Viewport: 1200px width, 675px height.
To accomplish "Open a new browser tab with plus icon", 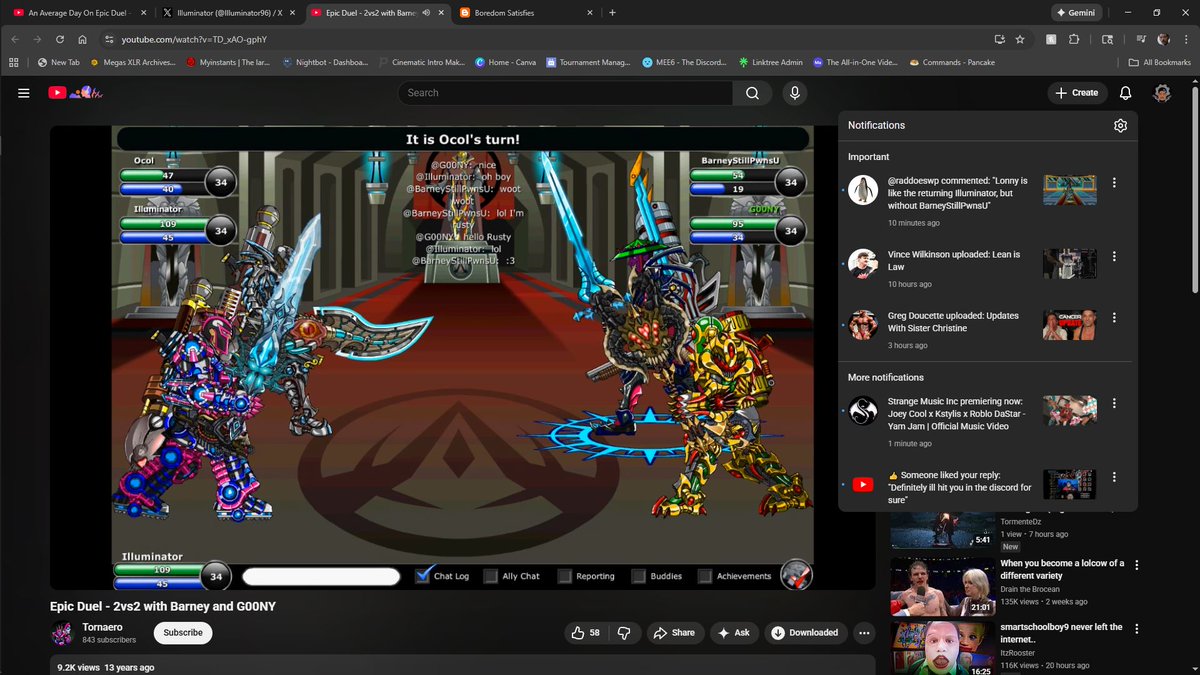I will [612, 13].
